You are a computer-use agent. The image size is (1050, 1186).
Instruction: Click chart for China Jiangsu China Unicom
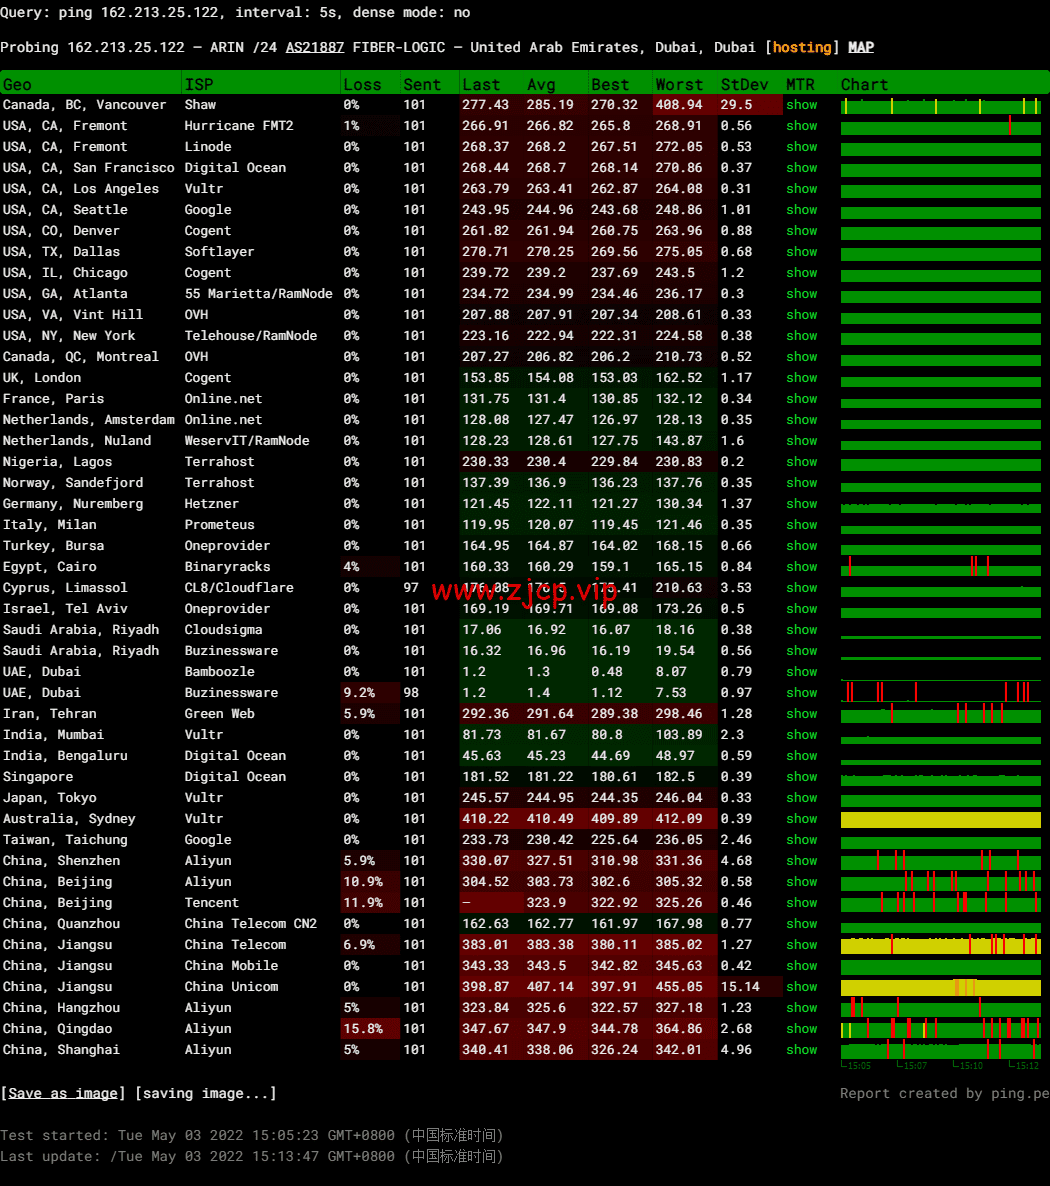(x=940, y=987)
